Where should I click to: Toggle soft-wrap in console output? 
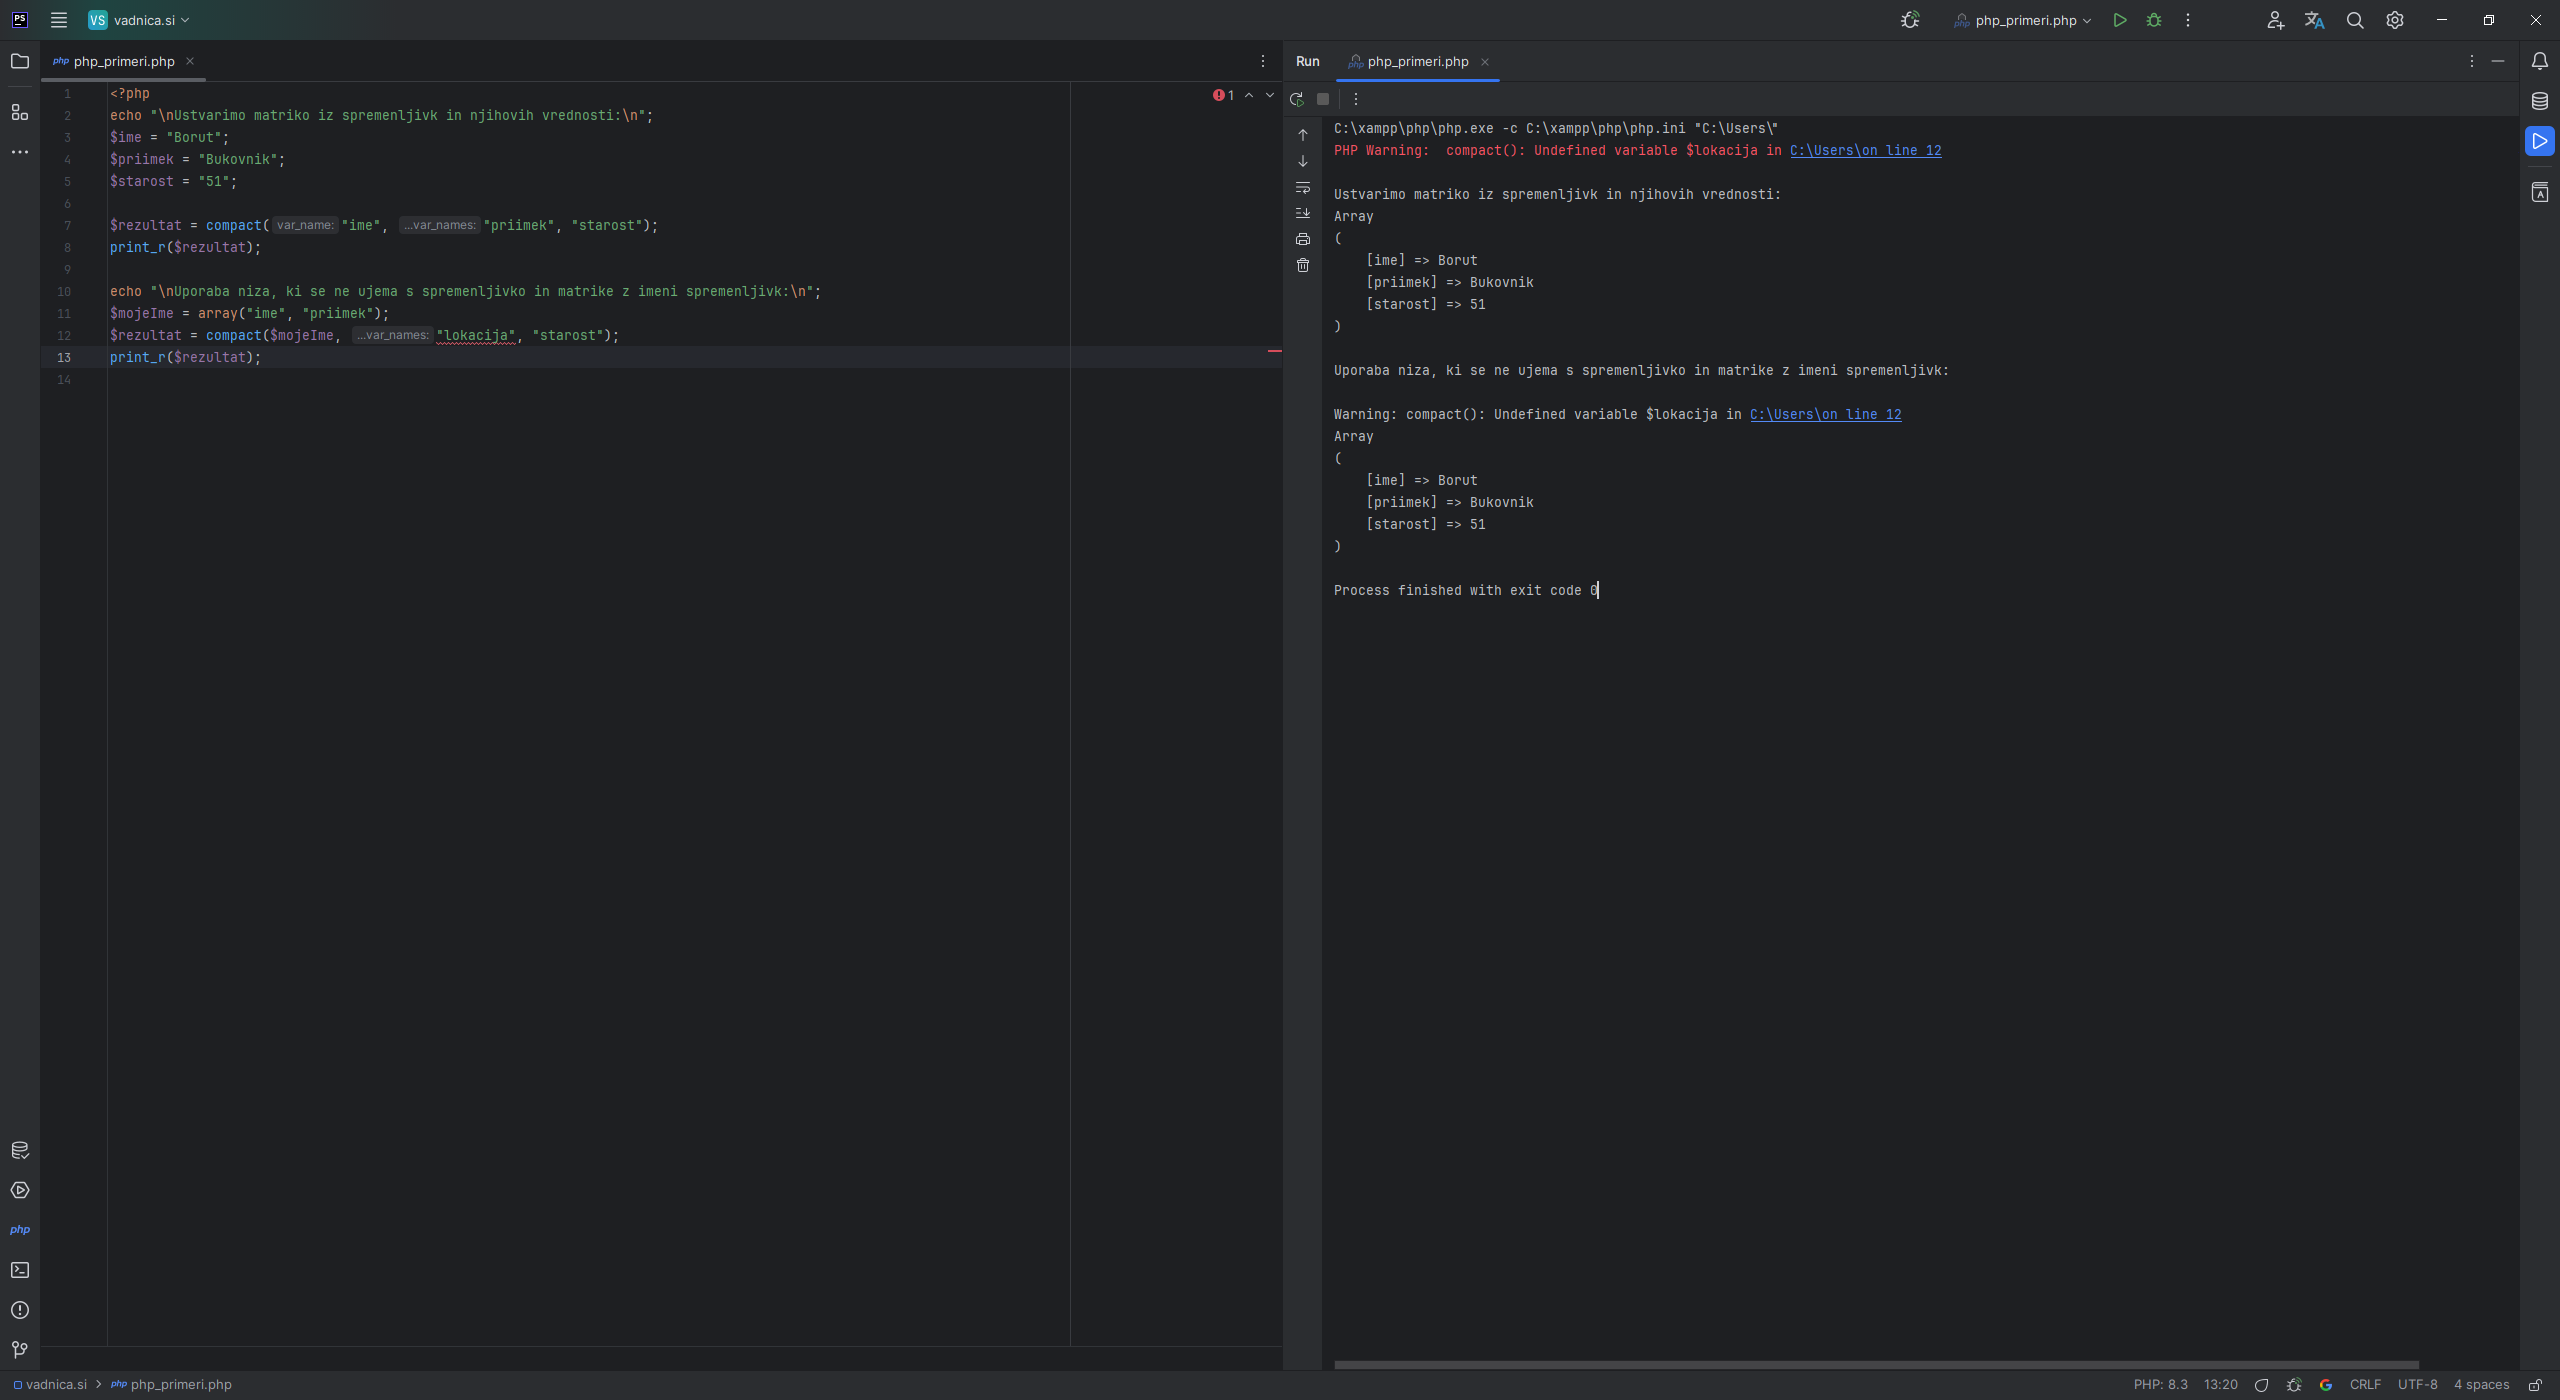[1303, 187]
